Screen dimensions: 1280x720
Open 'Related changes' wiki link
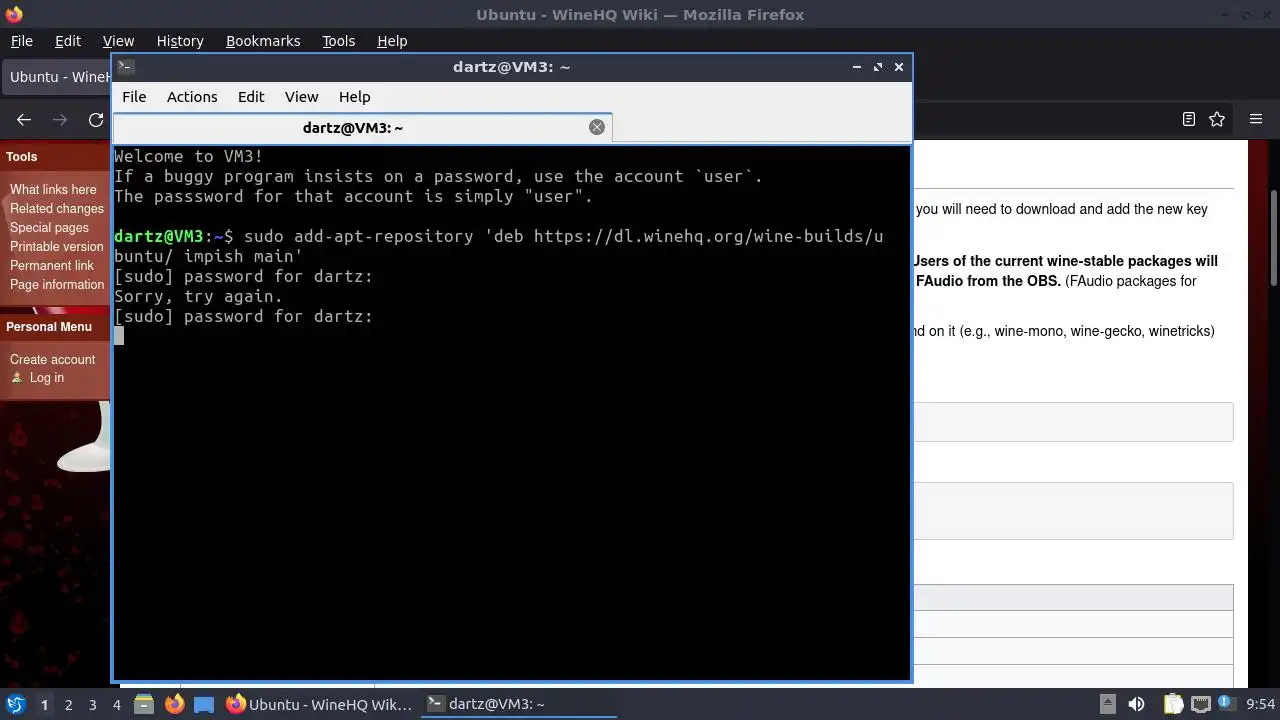click(x=57, y=208)
